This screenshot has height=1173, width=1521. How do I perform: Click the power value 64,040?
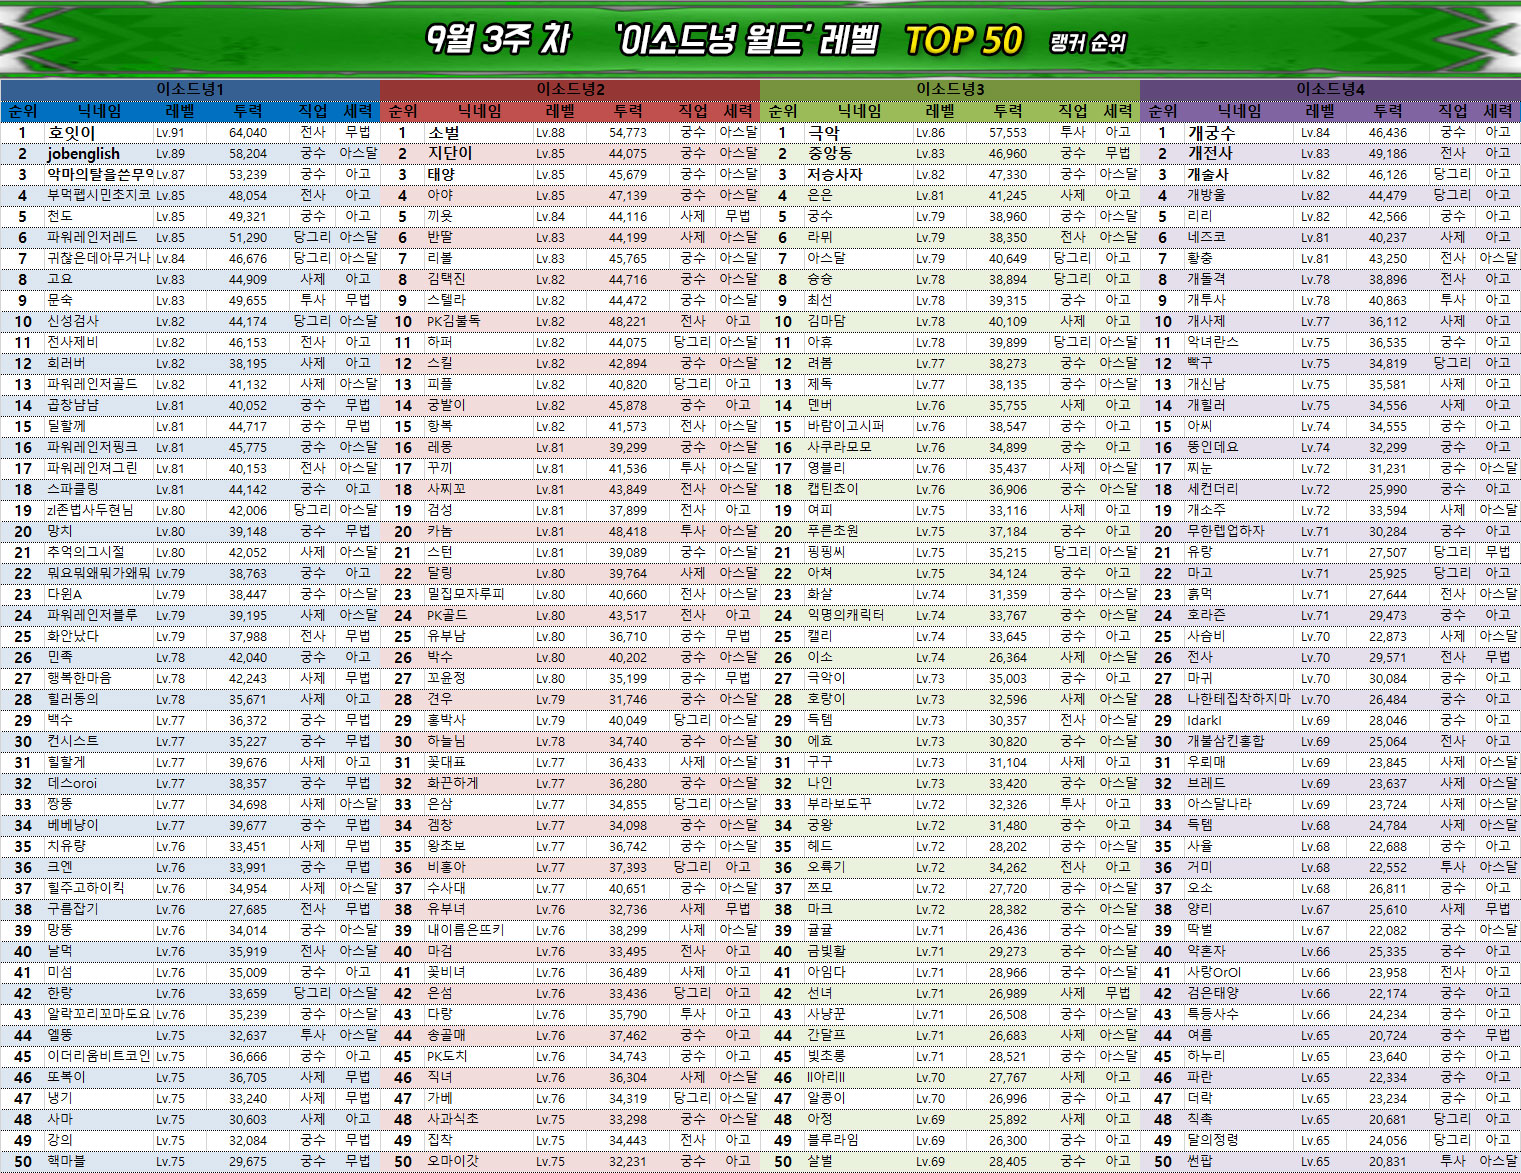click(247, 132)
